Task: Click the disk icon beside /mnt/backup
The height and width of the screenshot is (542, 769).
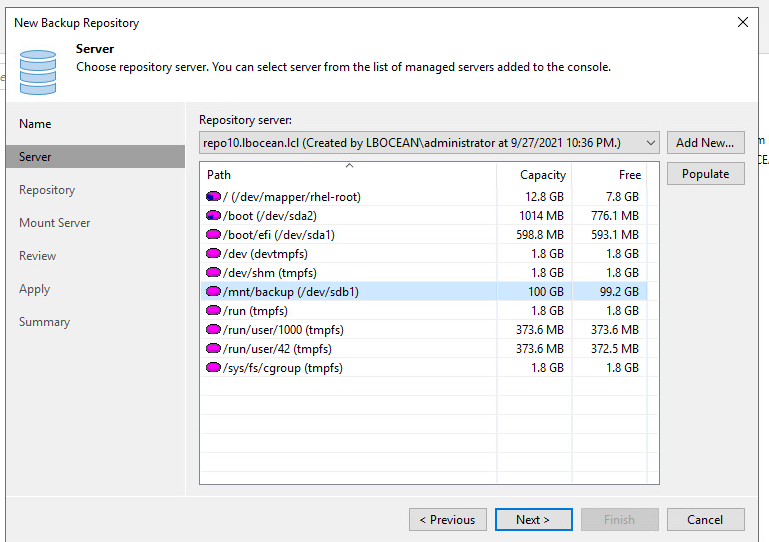Action: tap(213, 292)
